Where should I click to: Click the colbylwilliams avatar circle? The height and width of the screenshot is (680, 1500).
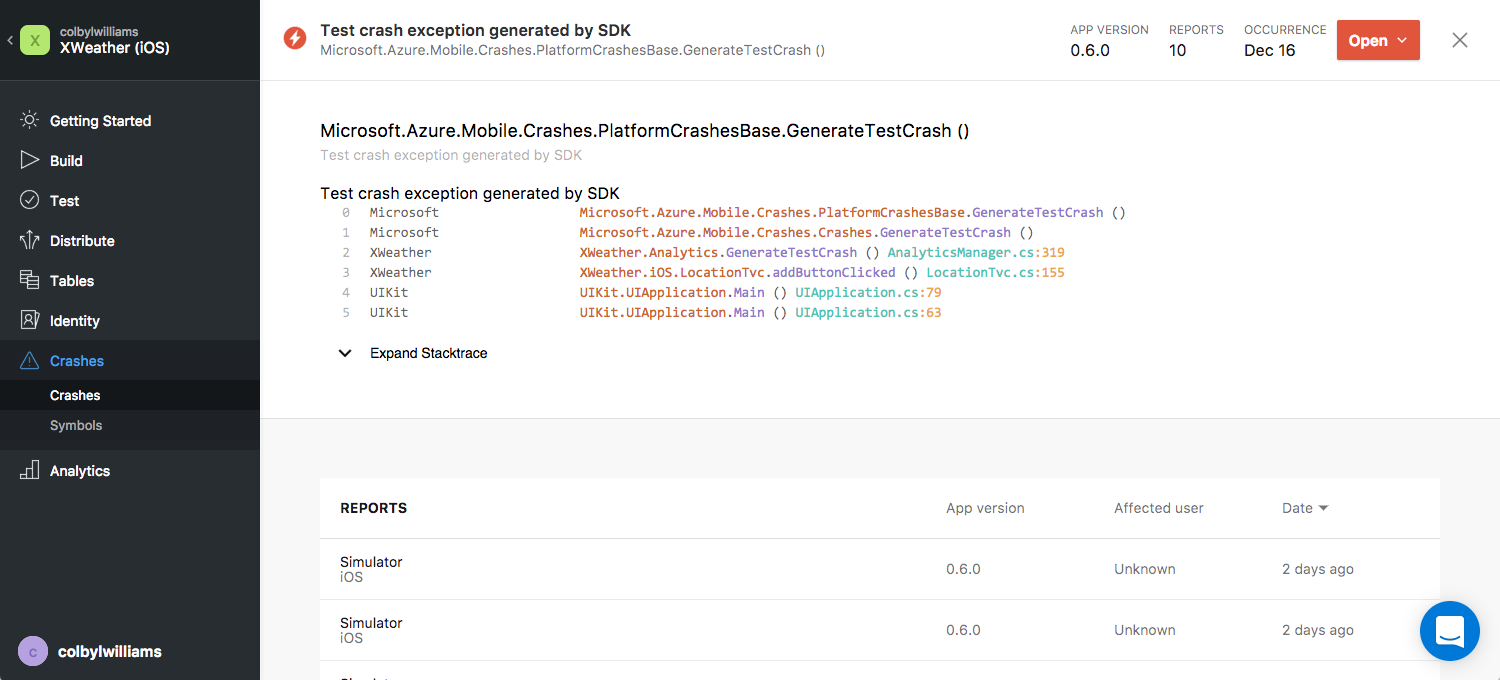[x=33, y=652]
